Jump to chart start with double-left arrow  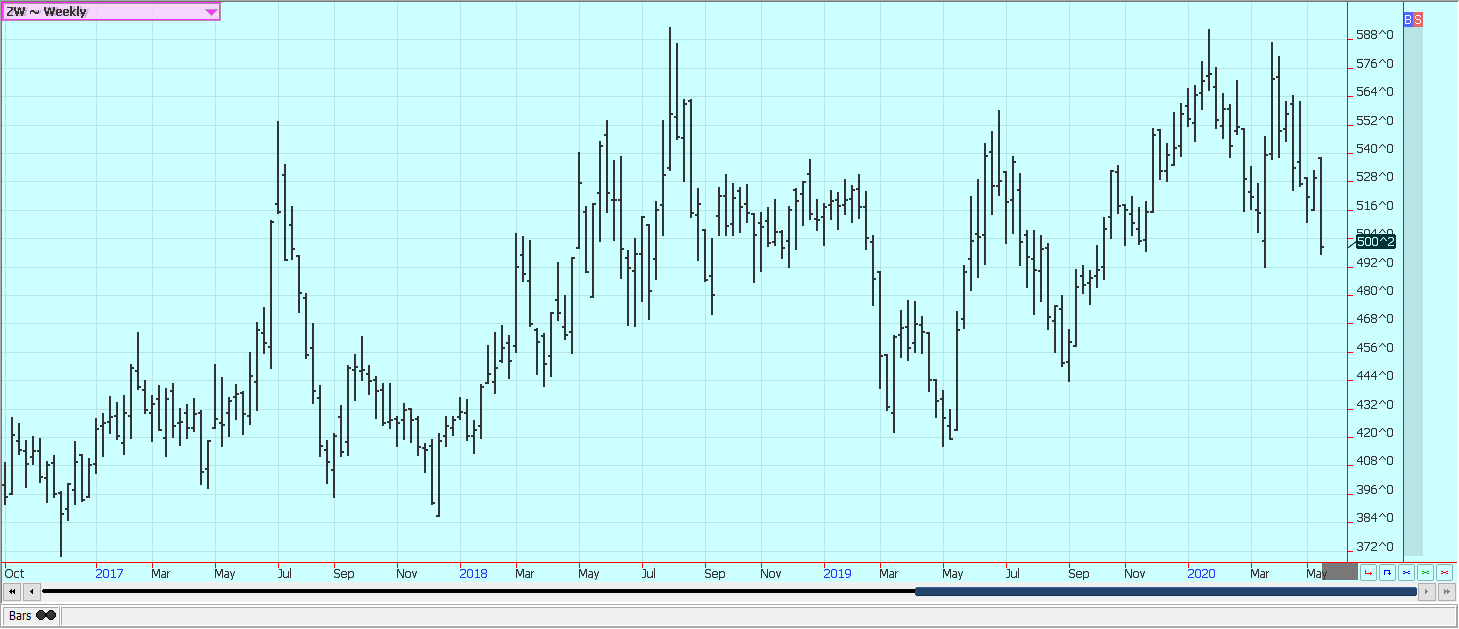[x=12, y=592]
